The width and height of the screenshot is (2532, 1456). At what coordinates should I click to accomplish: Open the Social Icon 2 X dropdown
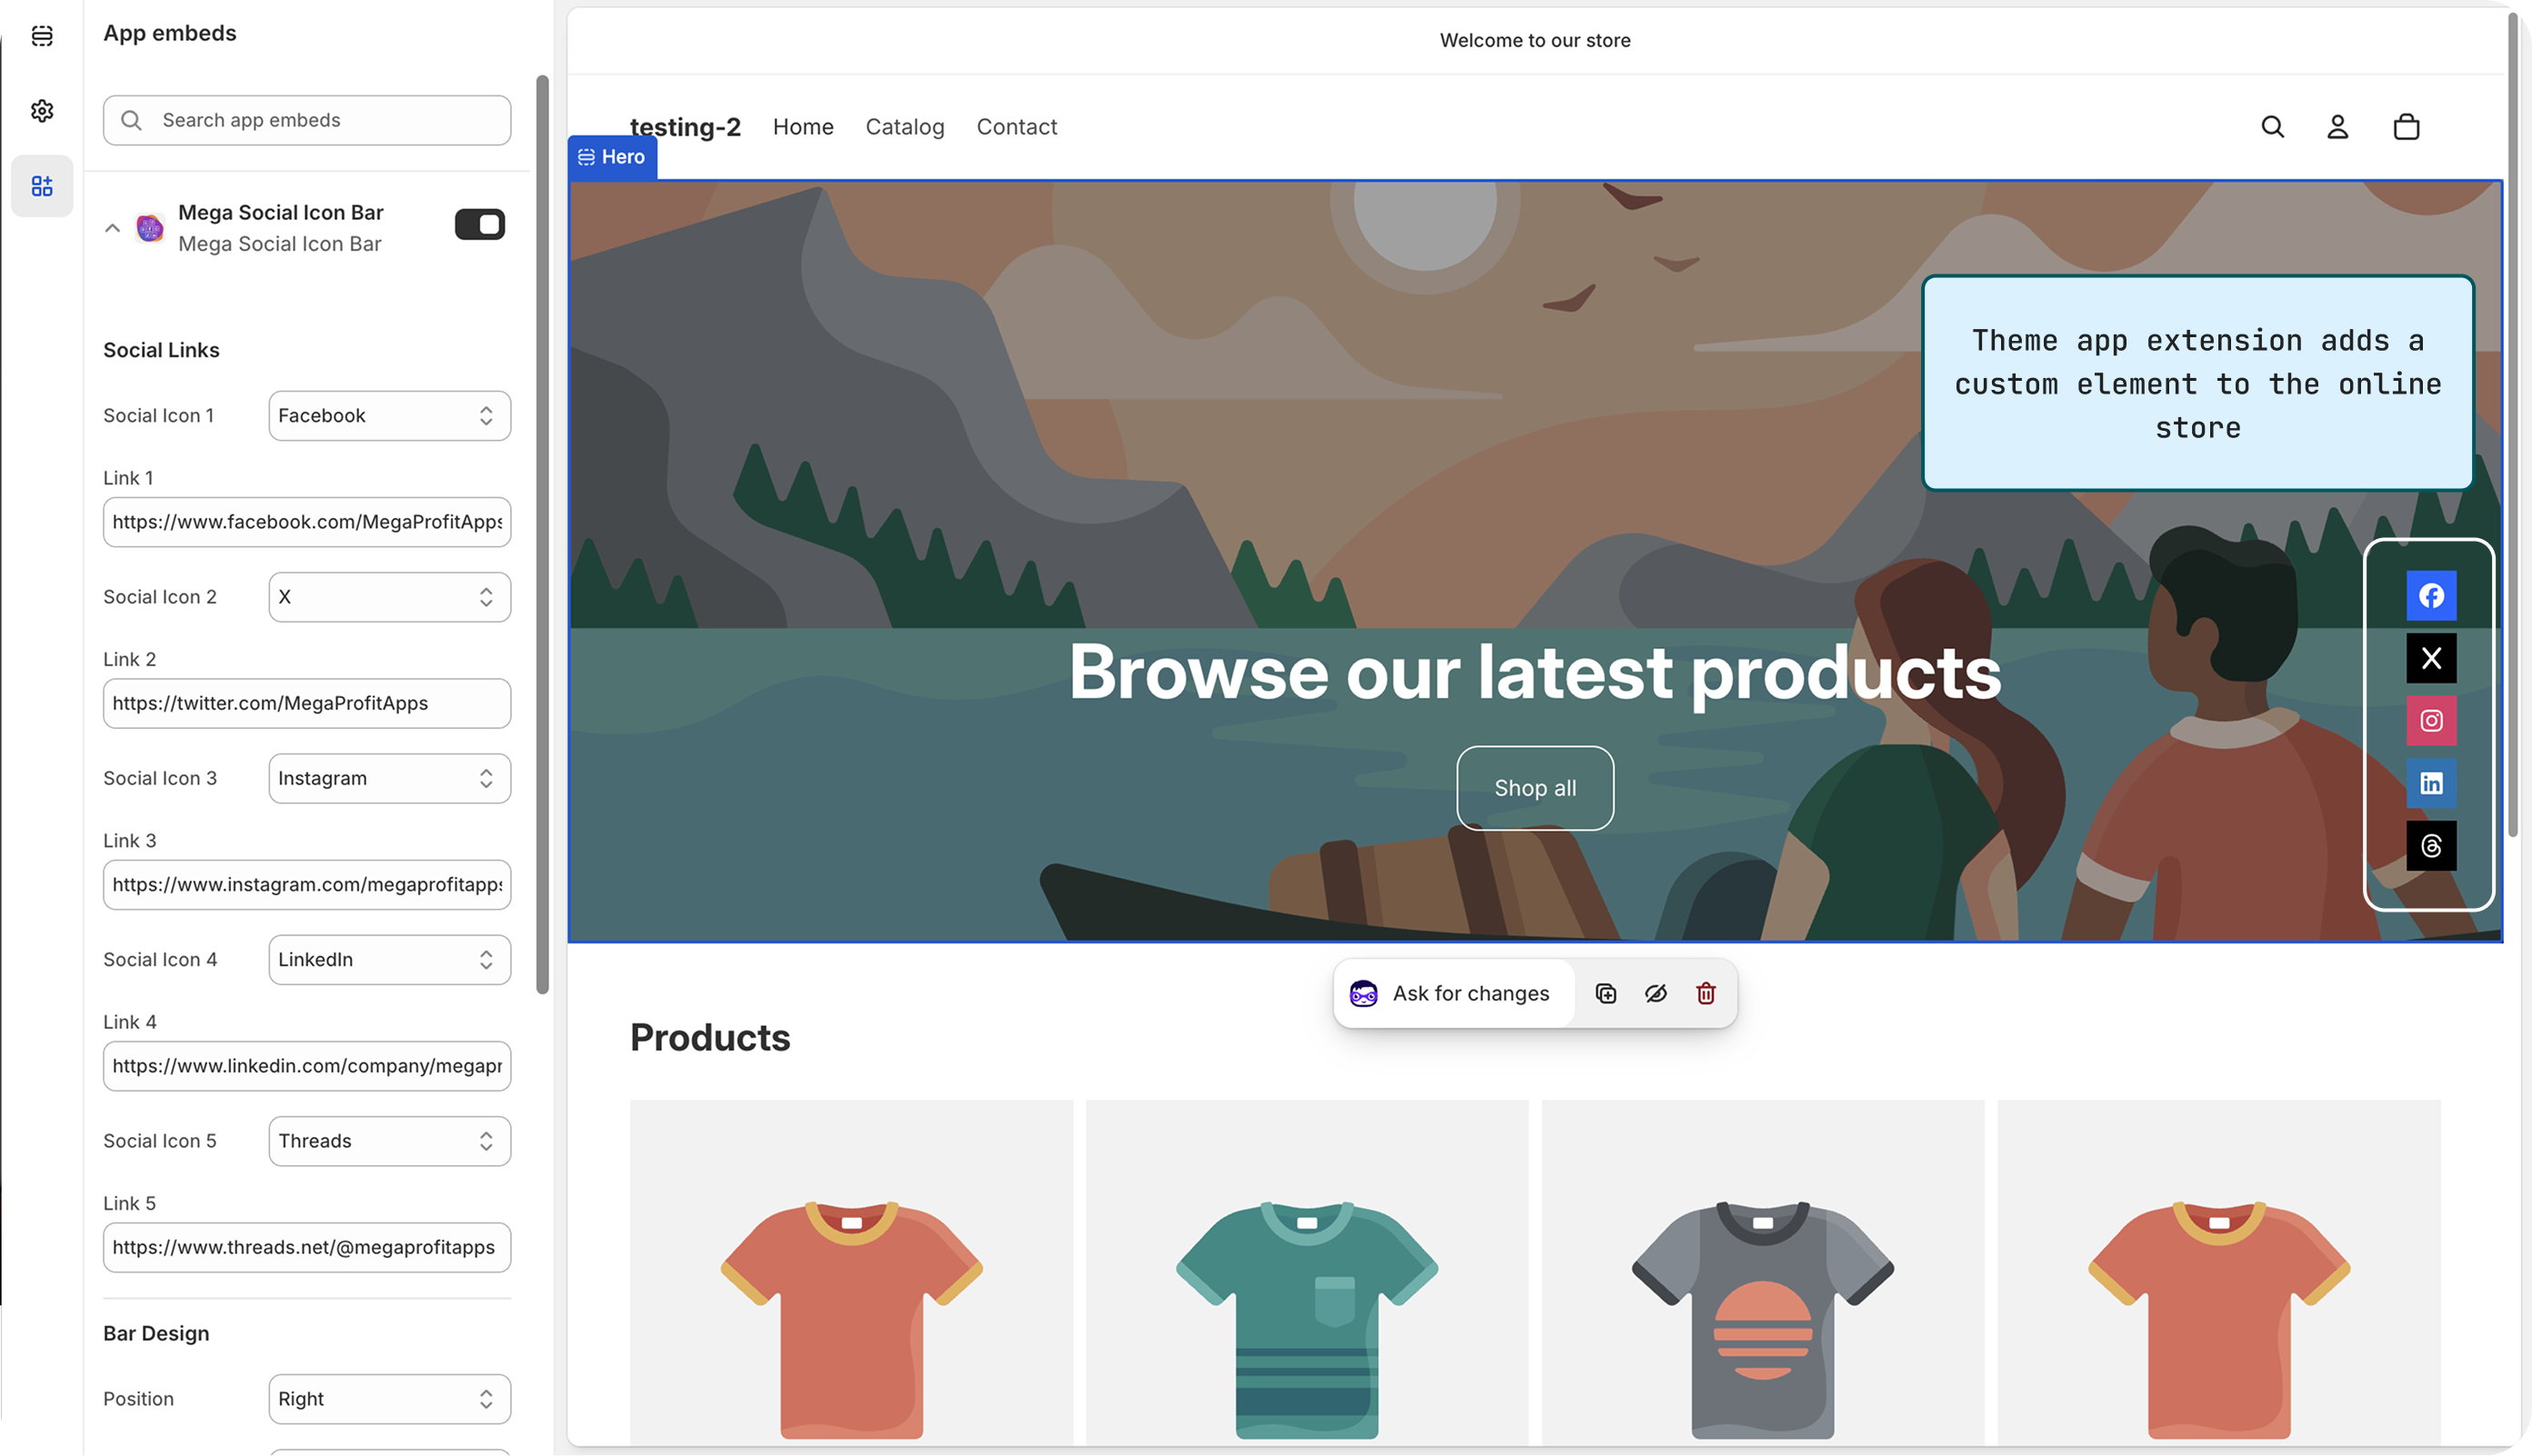[x=390, y=597]
